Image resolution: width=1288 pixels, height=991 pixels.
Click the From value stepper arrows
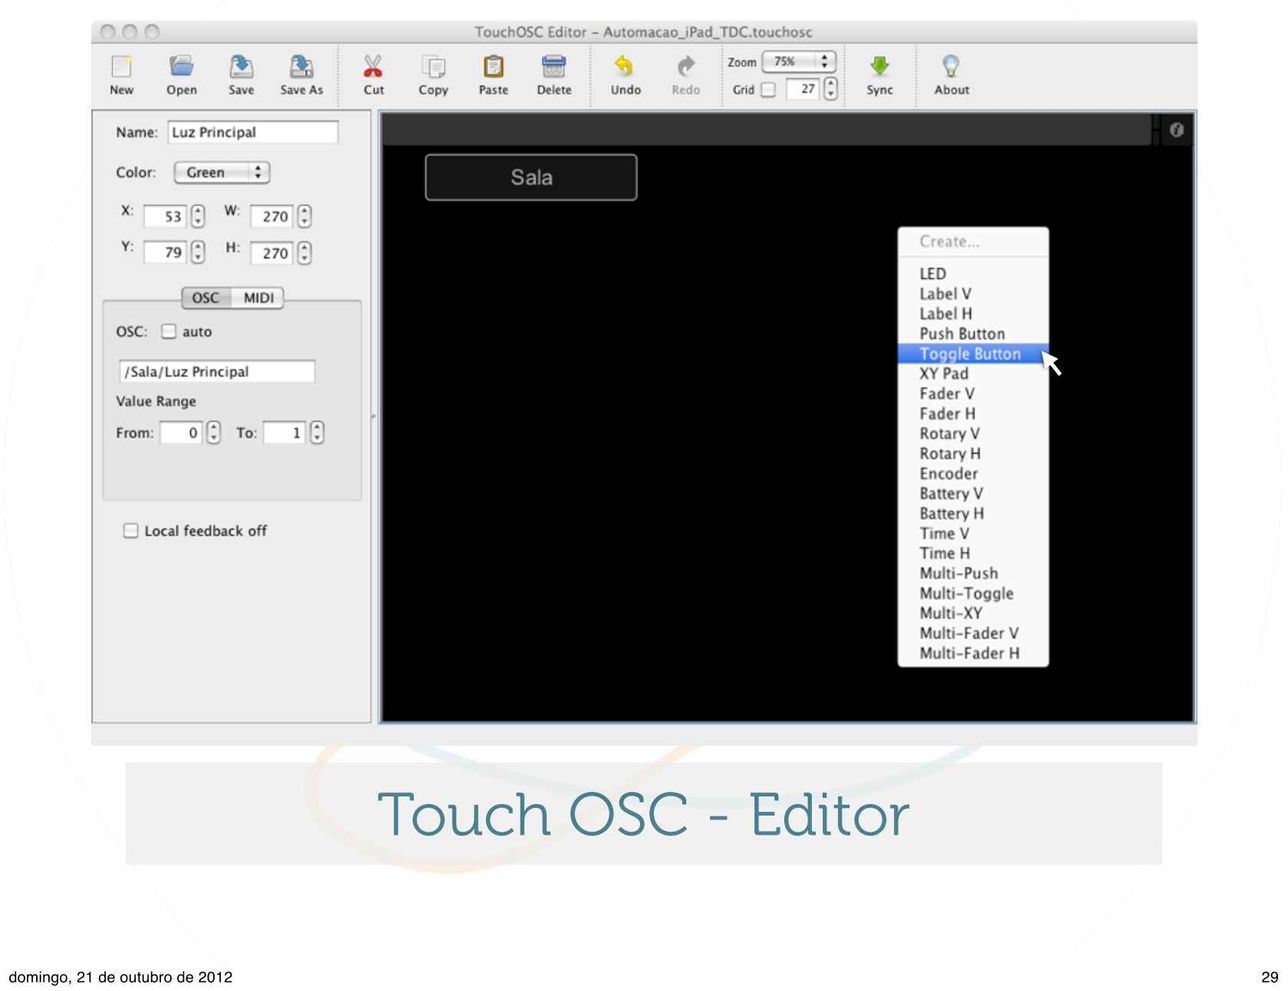[x=213, y=433]
